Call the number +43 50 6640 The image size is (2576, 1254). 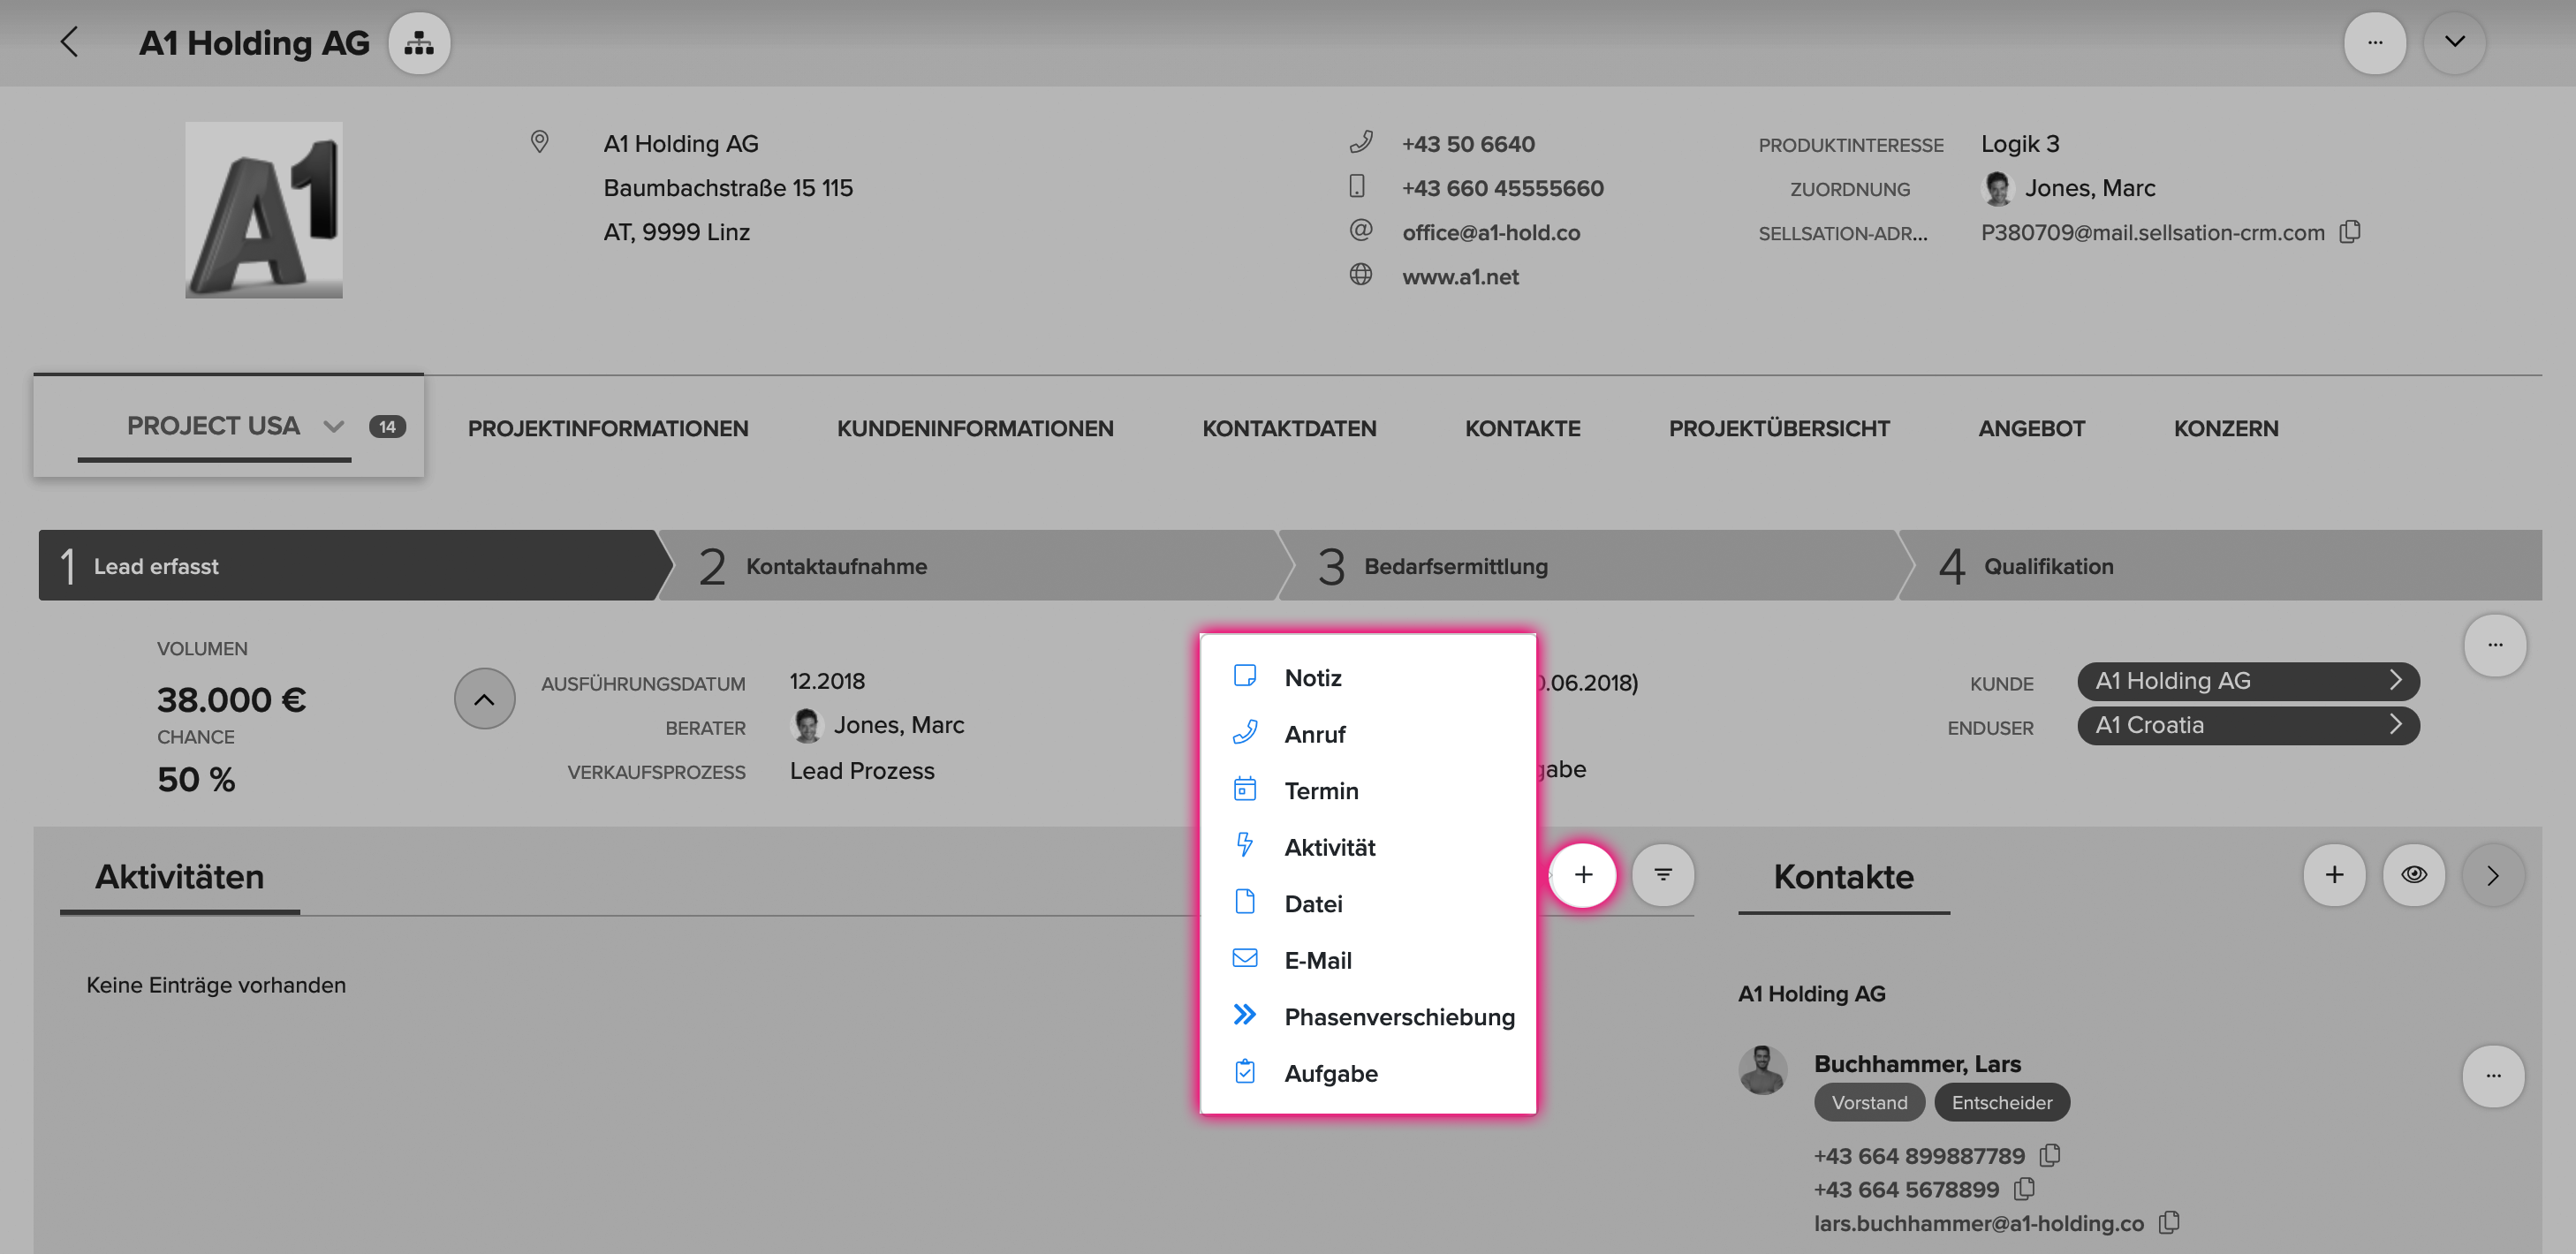(1468, 144)
